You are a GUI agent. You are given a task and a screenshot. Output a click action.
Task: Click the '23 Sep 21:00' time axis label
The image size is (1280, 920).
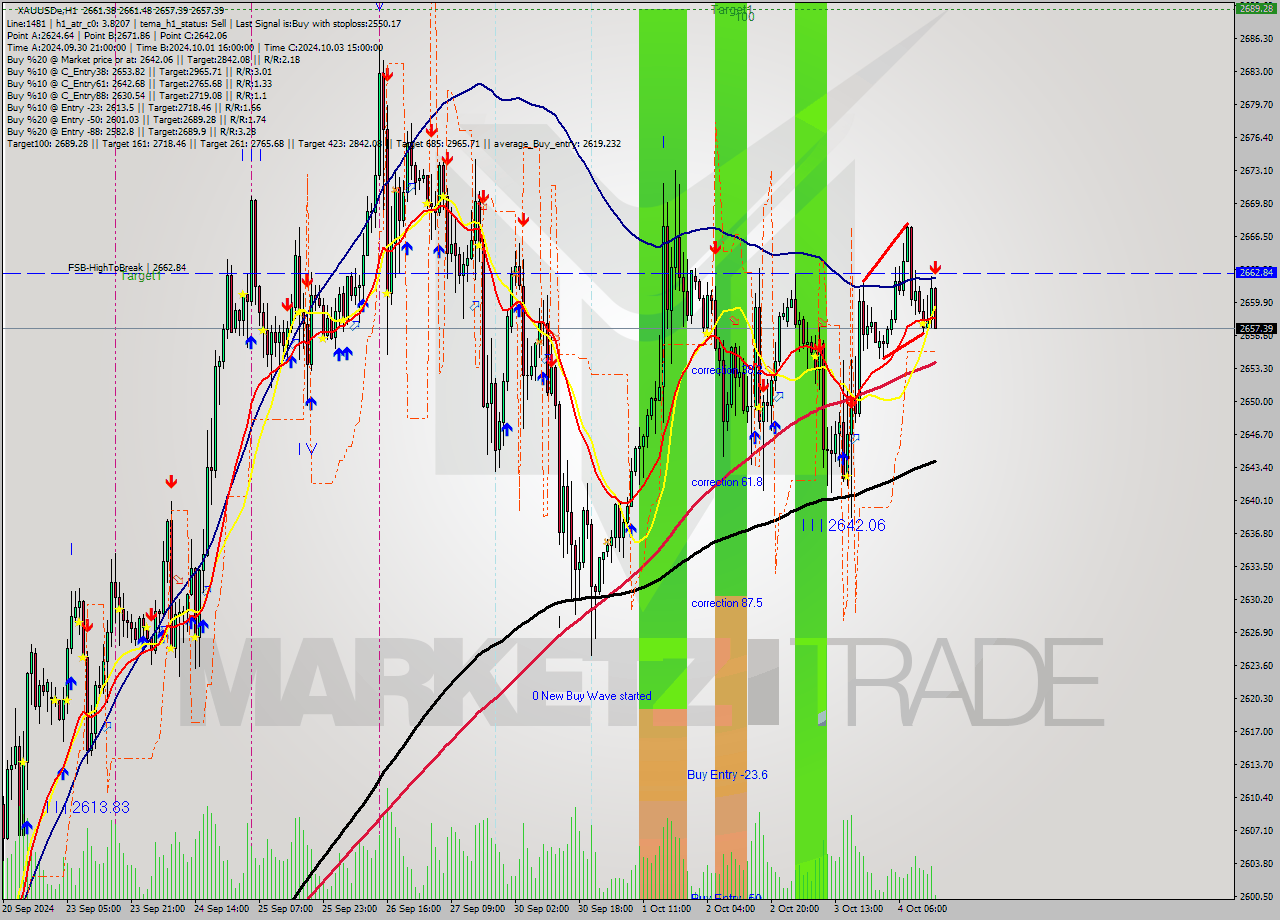[159, 909]
